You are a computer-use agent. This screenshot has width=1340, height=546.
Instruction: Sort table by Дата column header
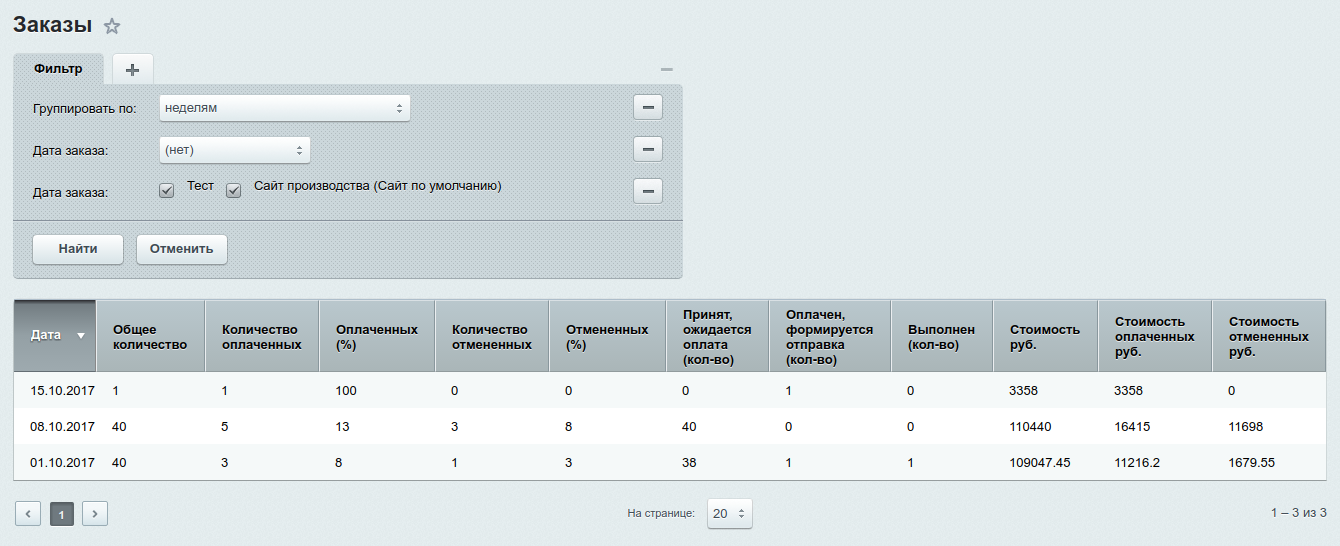pyautogui.click(x=55, y=336)
